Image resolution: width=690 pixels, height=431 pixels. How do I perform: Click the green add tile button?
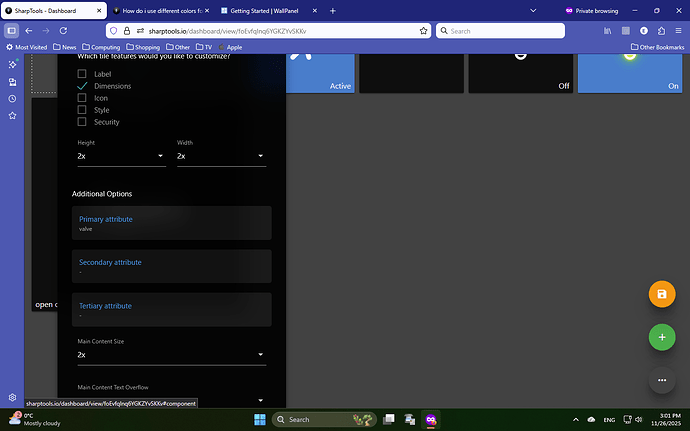point(661,337)
